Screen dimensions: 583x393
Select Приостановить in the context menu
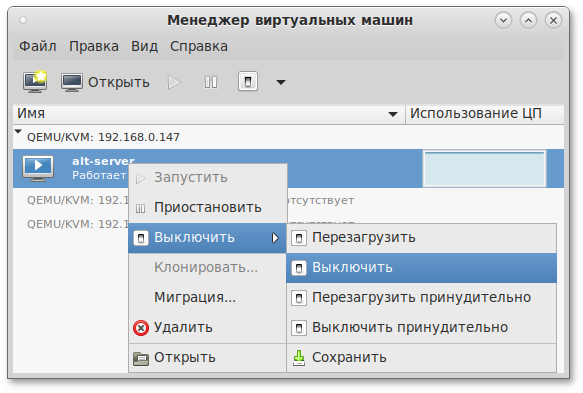207,207
